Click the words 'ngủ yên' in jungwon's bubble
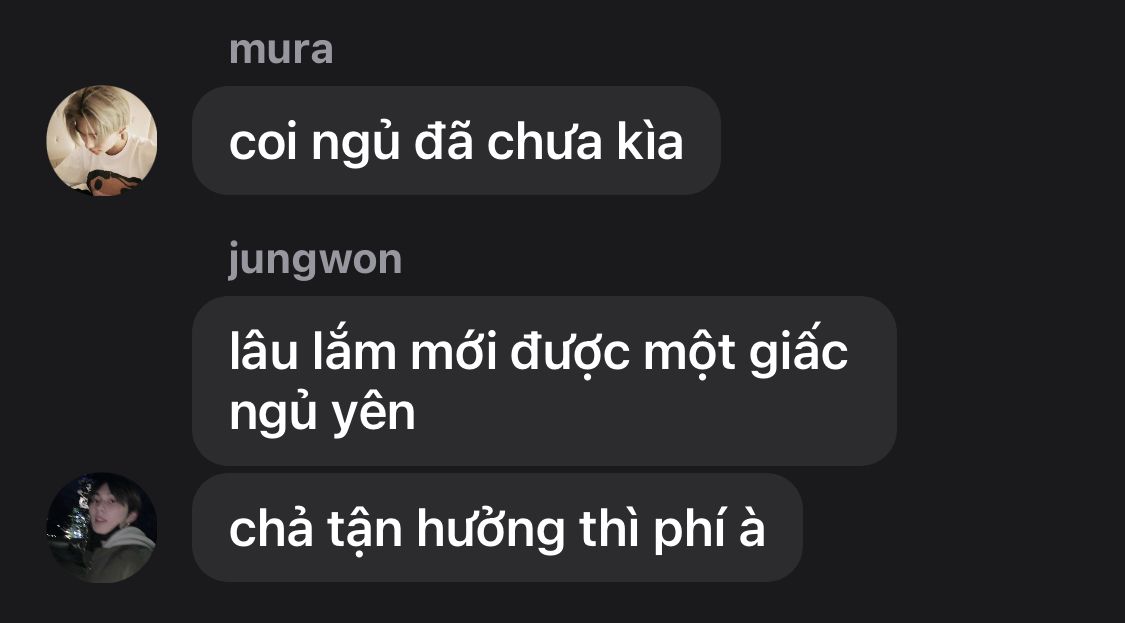1125x623 pixels. pos(323,412)
